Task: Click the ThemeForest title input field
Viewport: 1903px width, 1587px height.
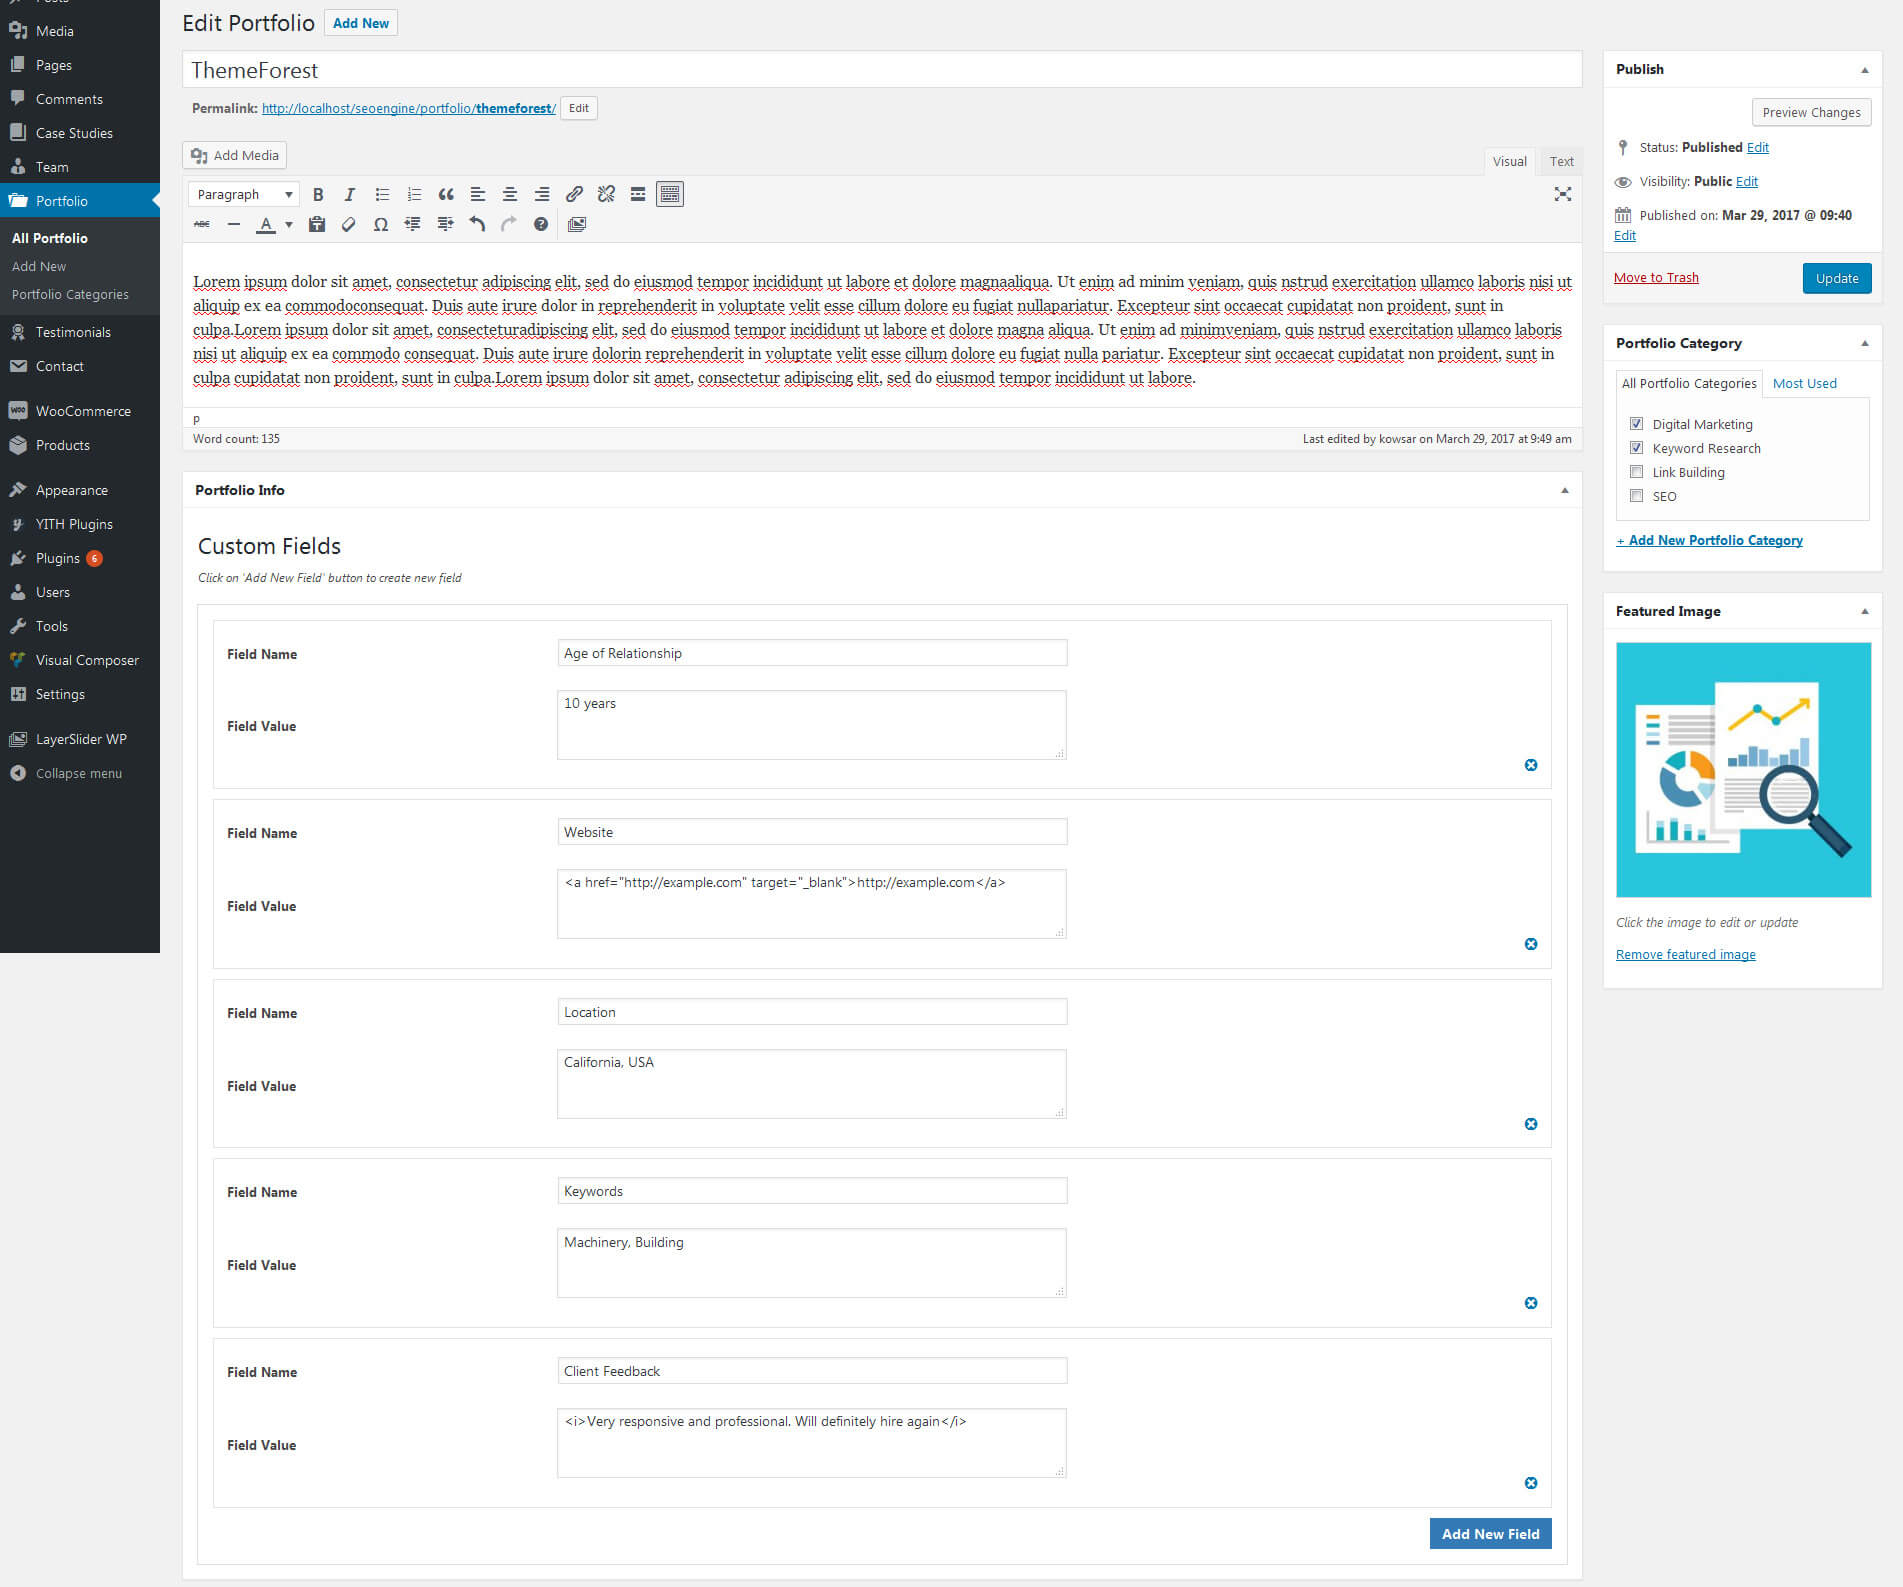Action: point(882,70)
